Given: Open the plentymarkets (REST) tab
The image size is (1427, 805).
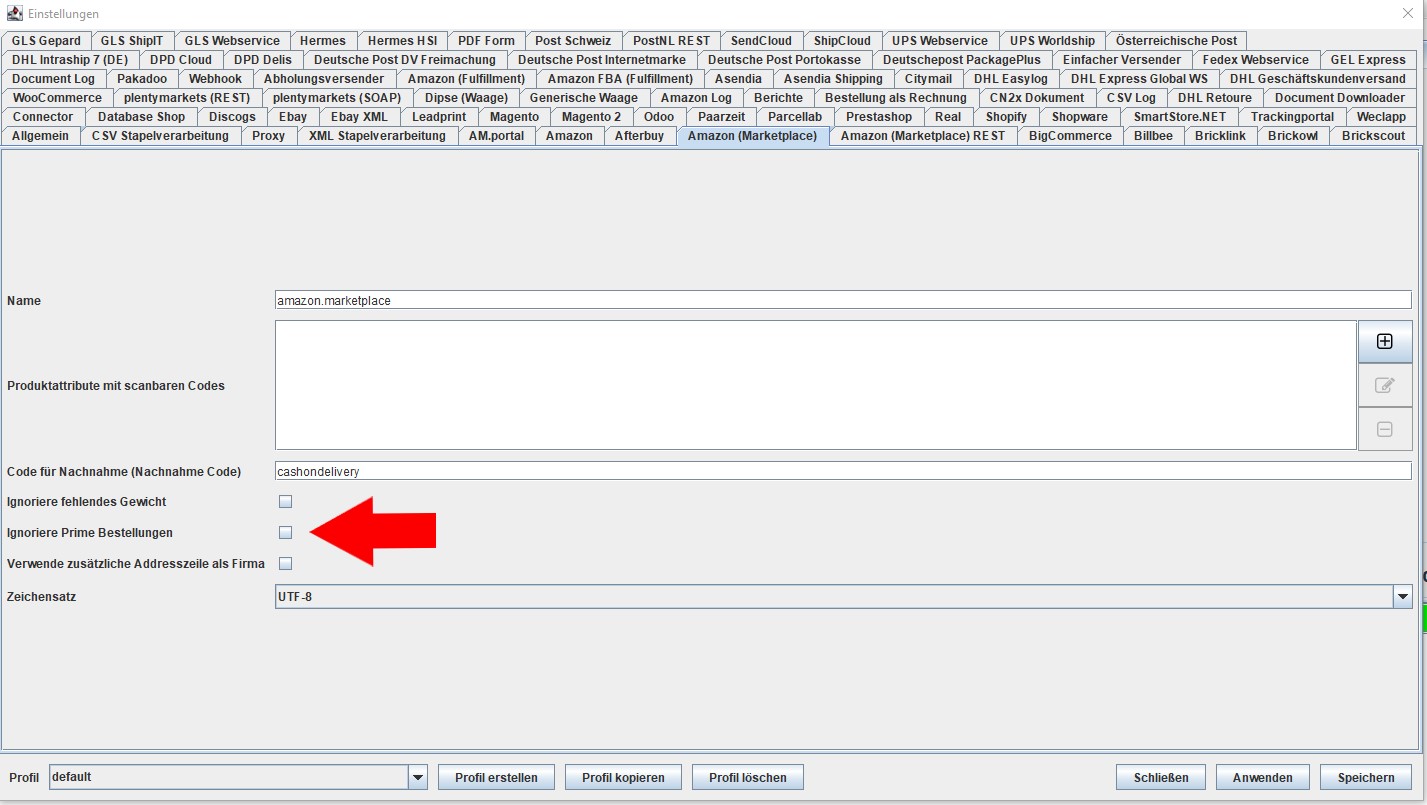Looking at the screenshot, I should 187,97.
